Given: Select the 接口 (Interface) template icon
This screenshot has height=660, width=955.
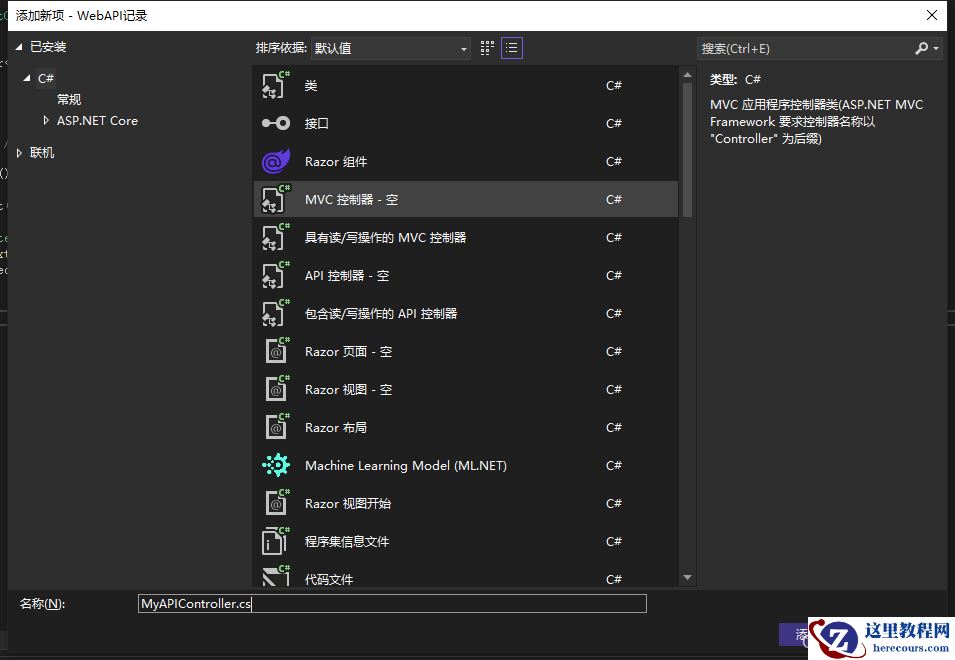Looking at the screenshot, I should coord(275,123).
